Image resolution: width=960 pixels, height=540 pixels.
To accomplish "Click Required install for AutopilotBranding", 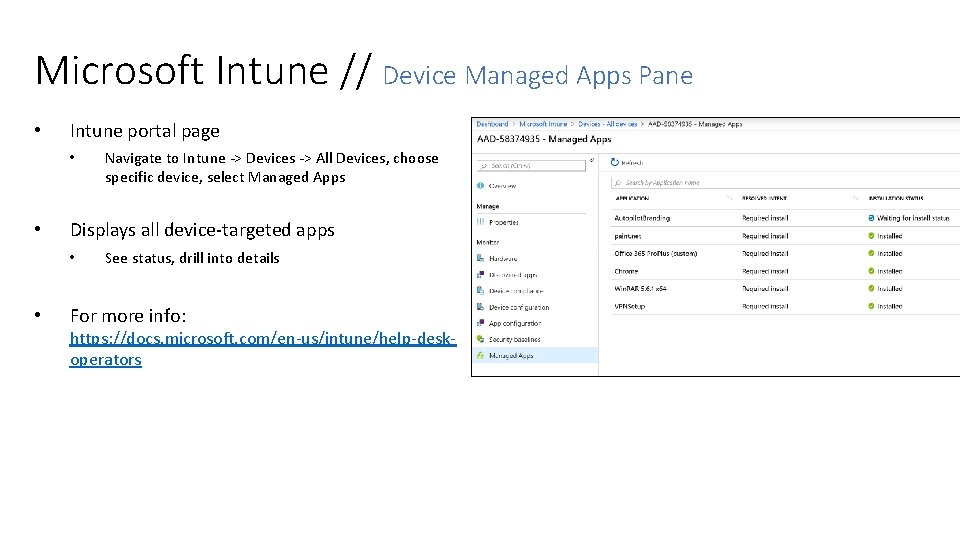I will point(765,218).
